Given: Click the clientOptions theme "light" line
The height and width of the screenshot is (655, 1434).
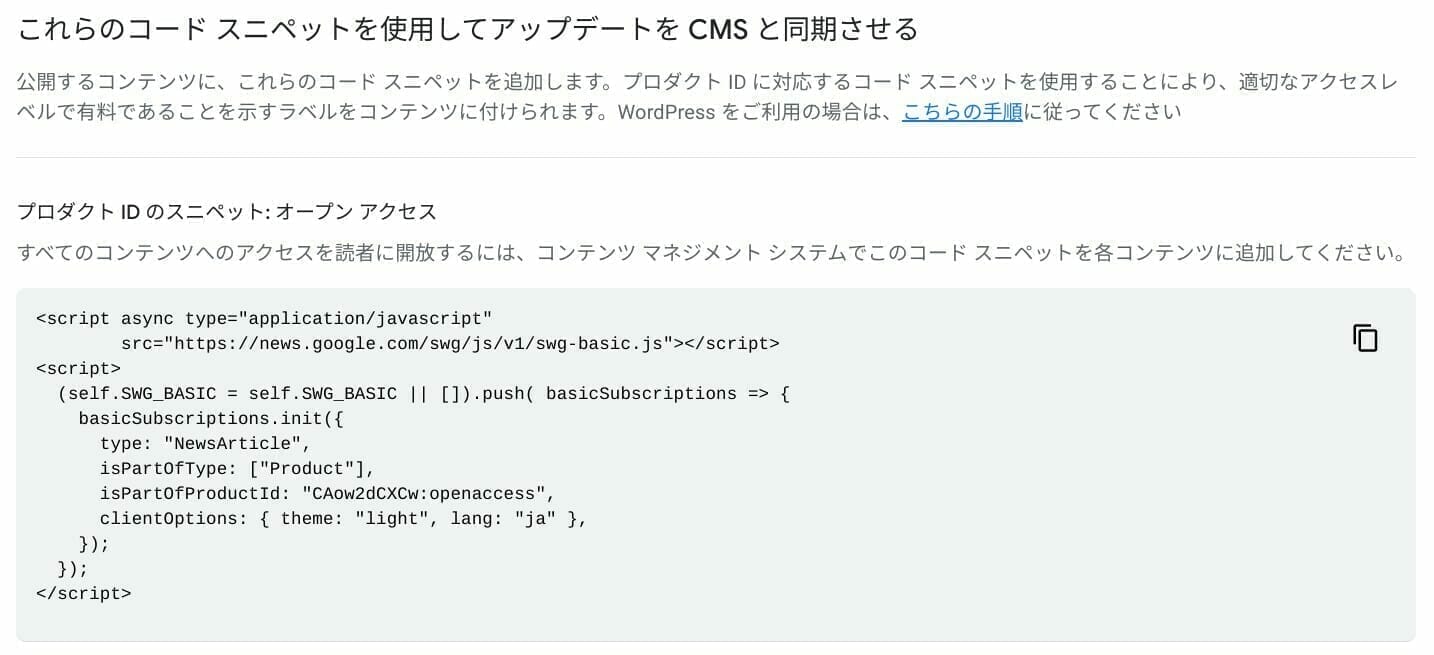Looking at the screenshot, I should pyautogui.click(x=343, y=519).
